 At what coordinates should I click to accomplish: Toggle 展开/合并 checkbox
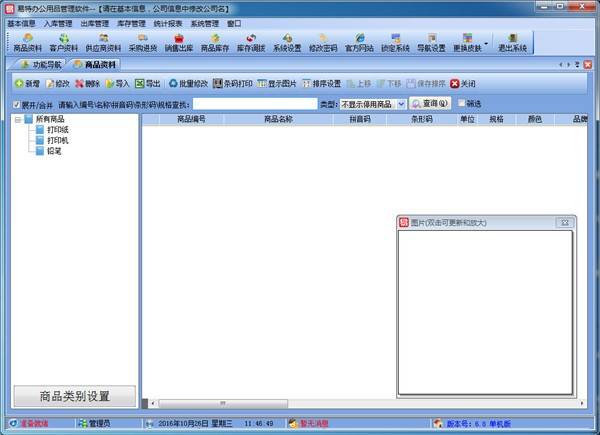tap(17, 103)
